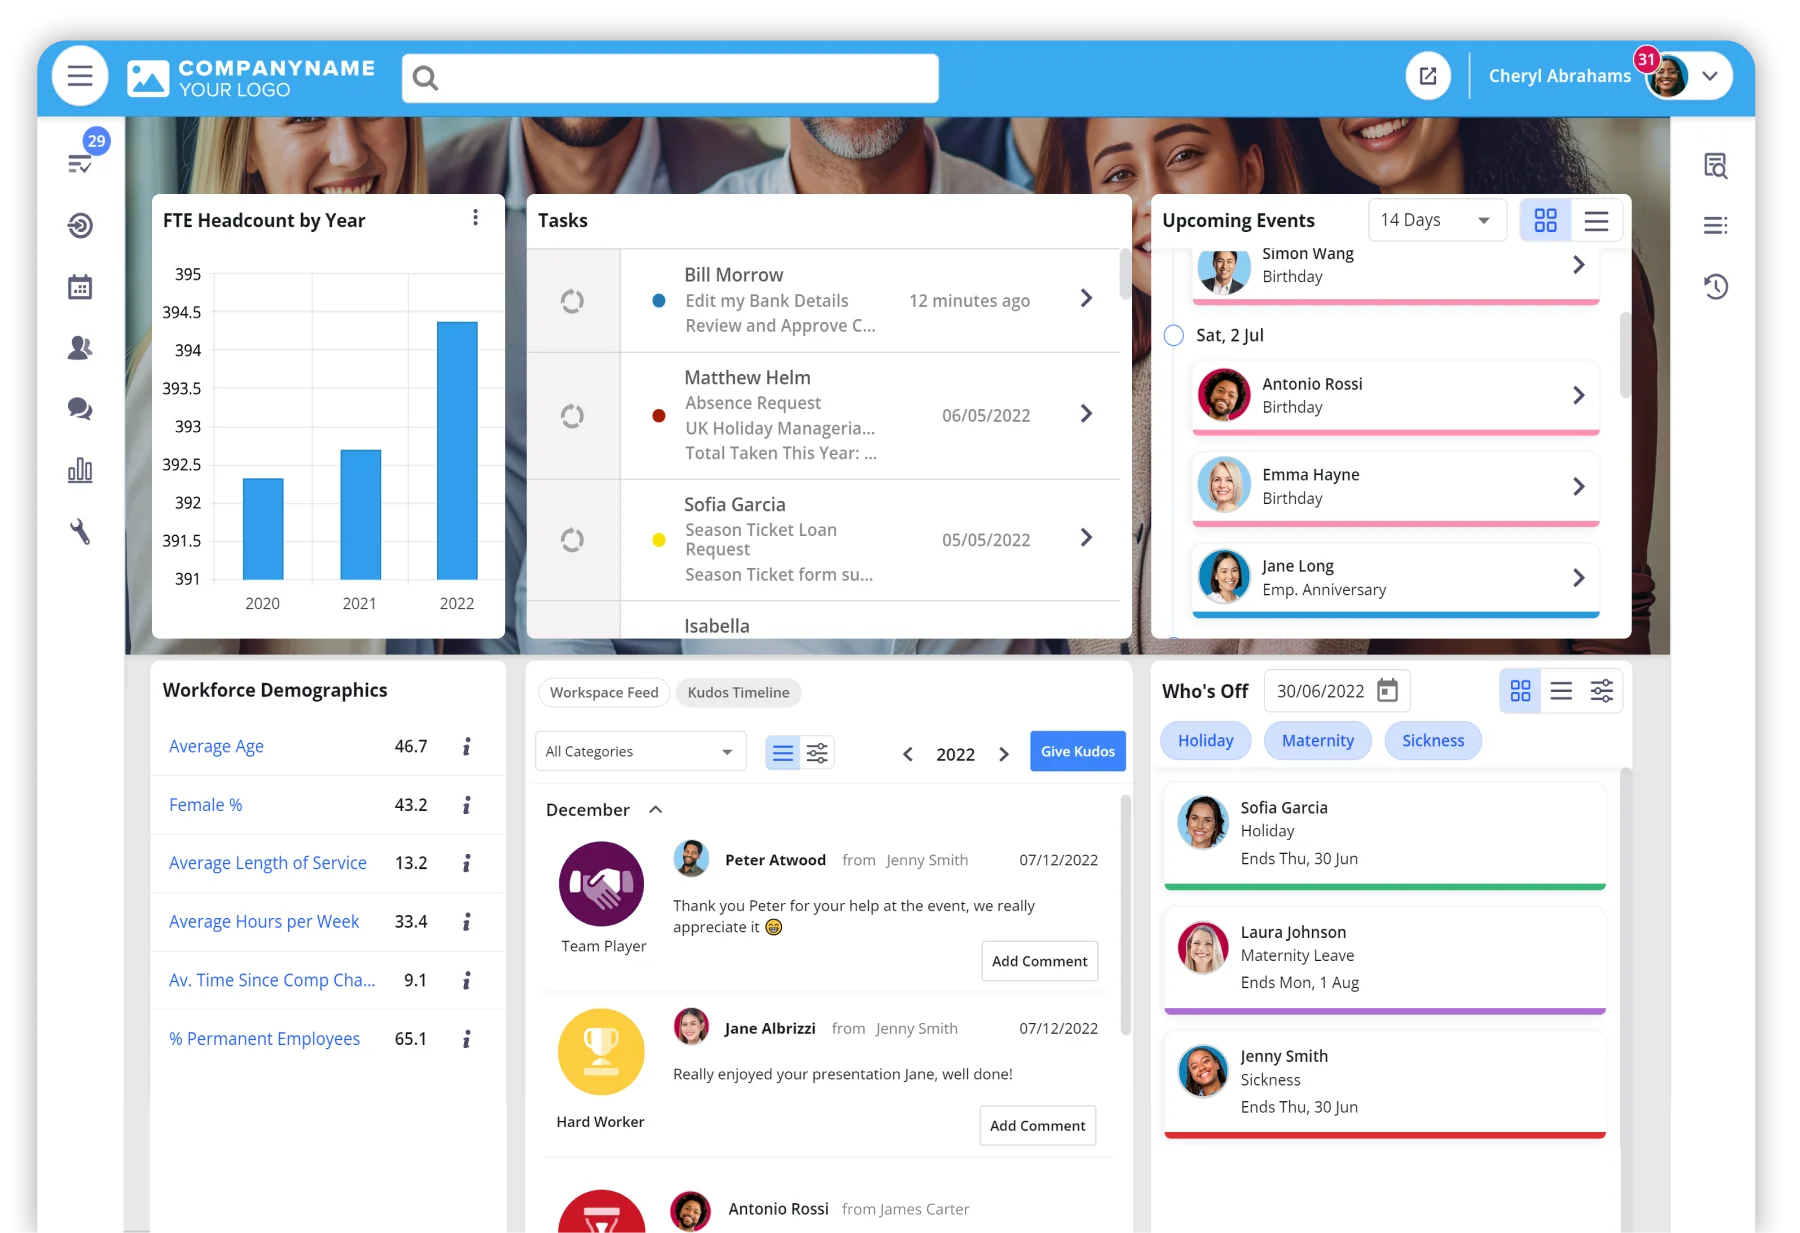The image size is (1800, 1233).
Task: Select the Goals target icon in sidebar
Action: [80, 225]
